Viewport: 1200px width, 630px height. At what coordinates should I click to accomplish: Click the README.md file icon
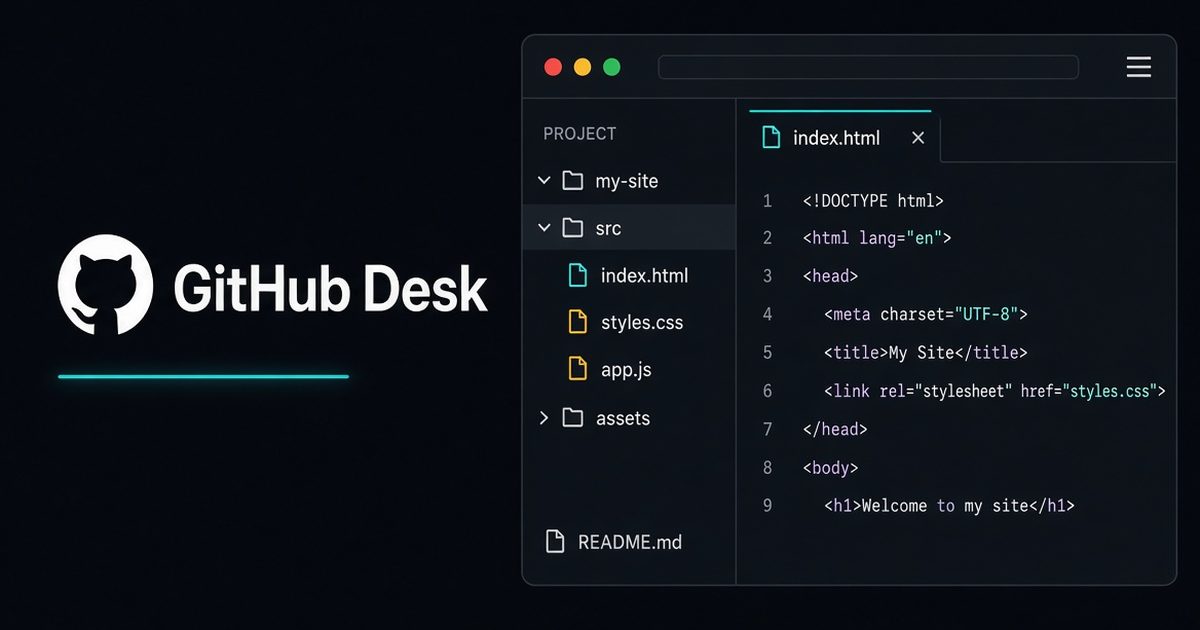(555, 542)
